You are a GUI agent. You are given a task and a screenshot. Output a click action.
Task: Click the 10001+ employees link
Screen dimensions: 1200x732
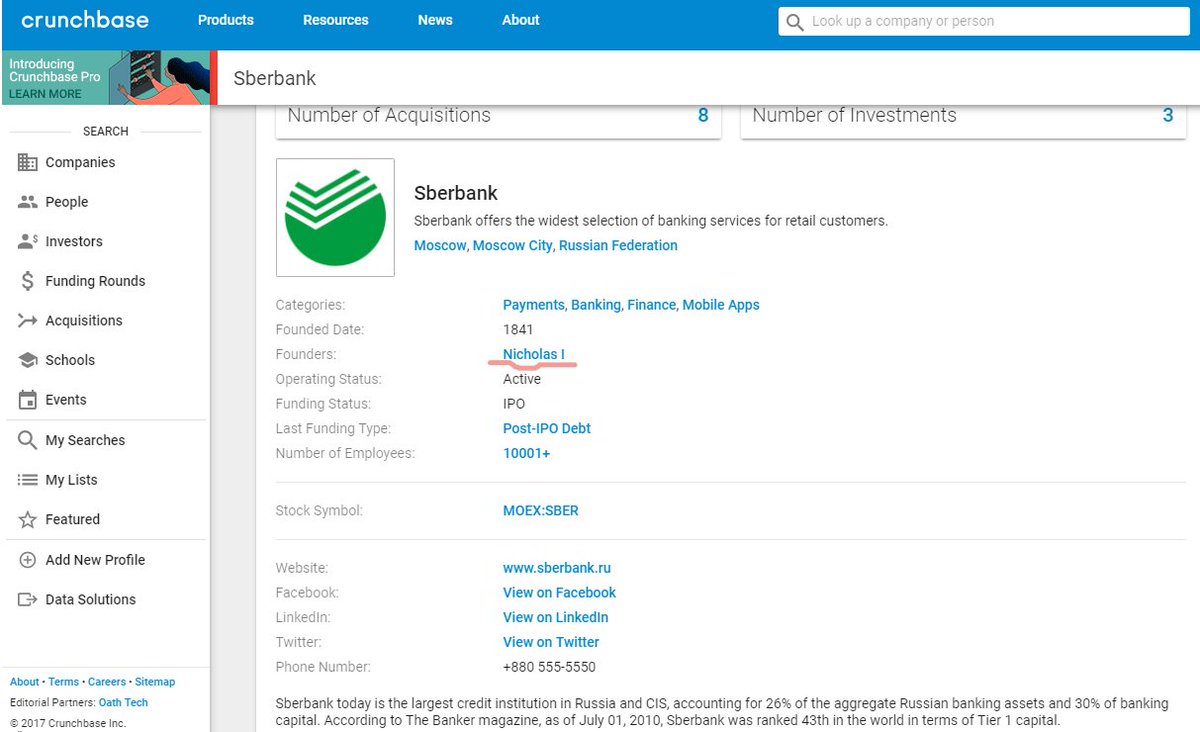click(527, 453)
